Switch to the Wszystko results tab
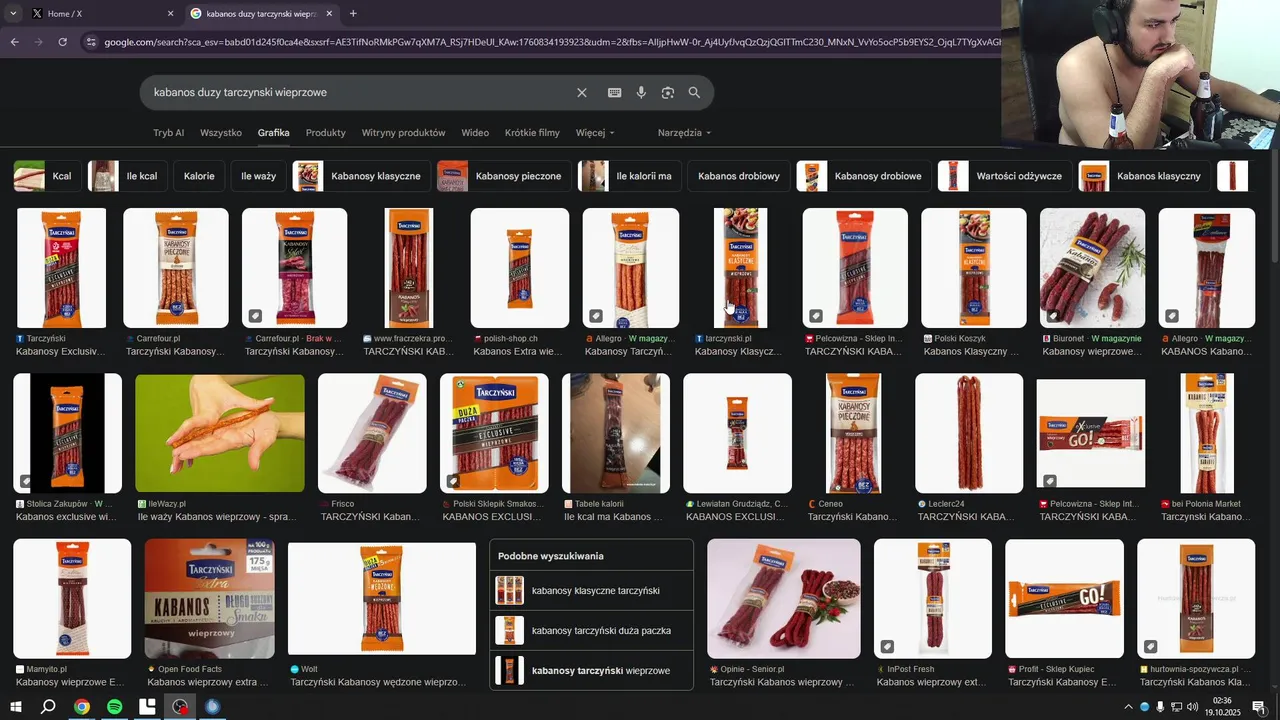The width and height of the screenshot is (1280, 720). (x=221, y=132)
